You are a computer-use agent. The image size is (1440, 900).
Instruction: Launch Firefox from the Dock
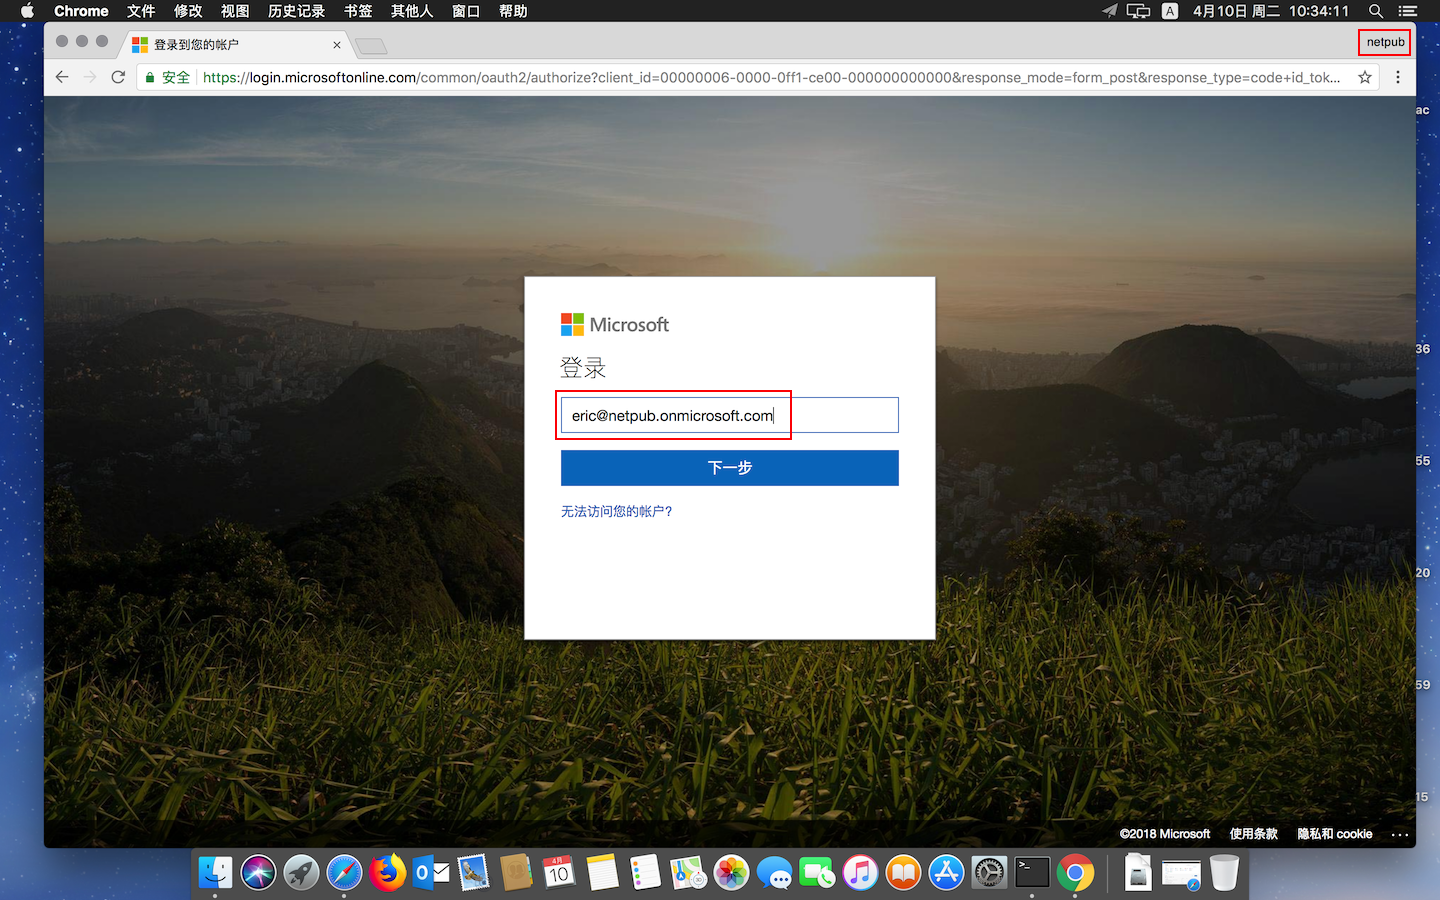[x=388, y=873]
